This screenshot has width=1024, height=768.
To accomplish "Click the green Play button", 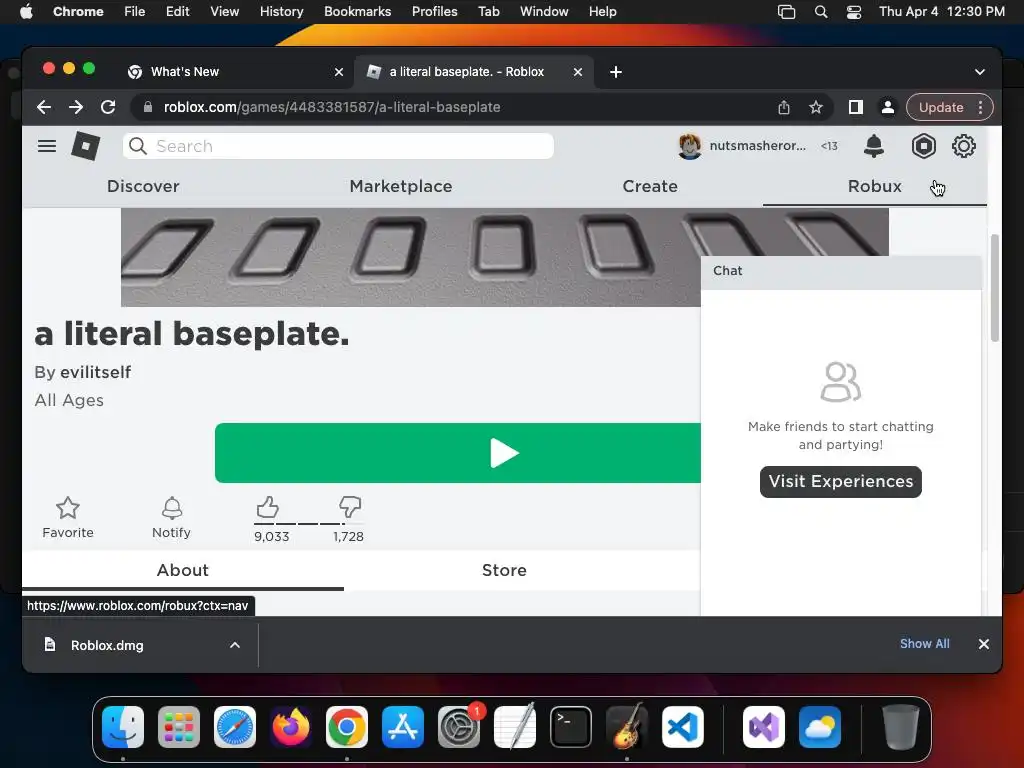I will (x=458, y=453).
